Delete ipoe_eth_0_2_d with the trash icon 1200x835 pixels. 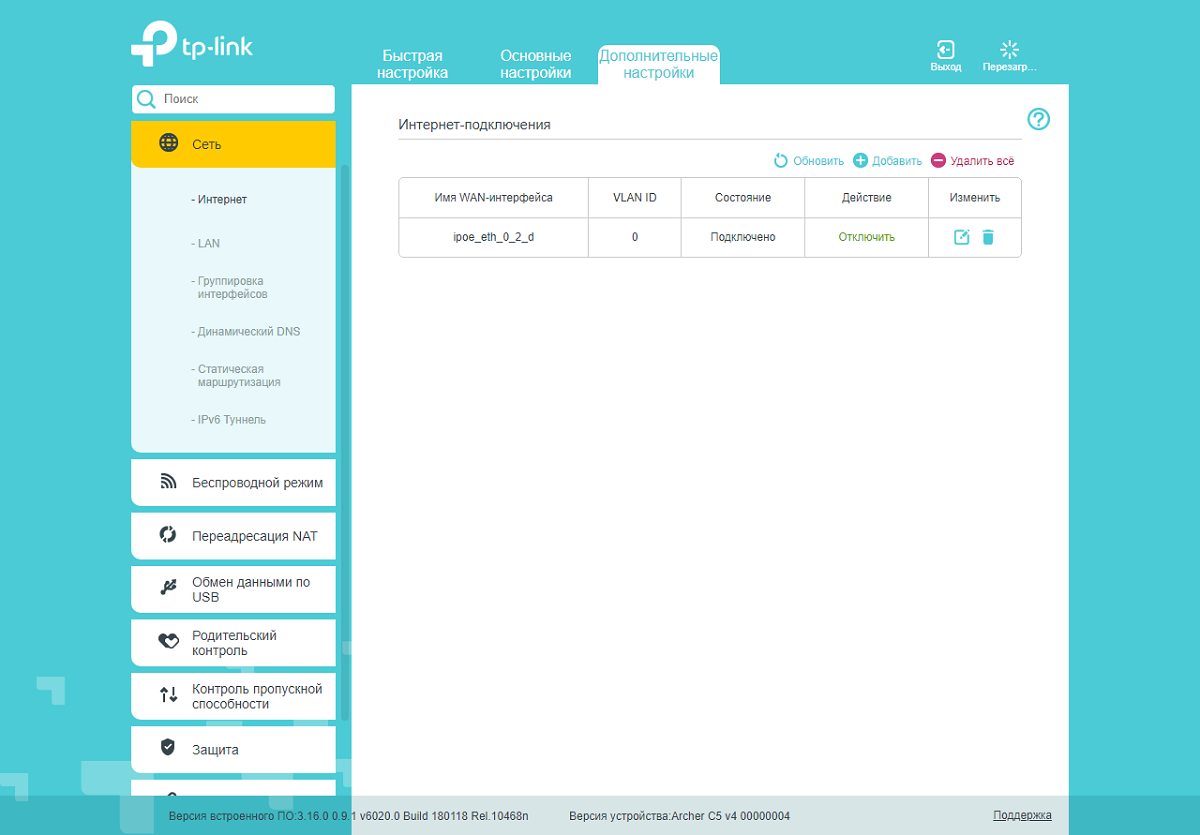(x=988, y=237)
